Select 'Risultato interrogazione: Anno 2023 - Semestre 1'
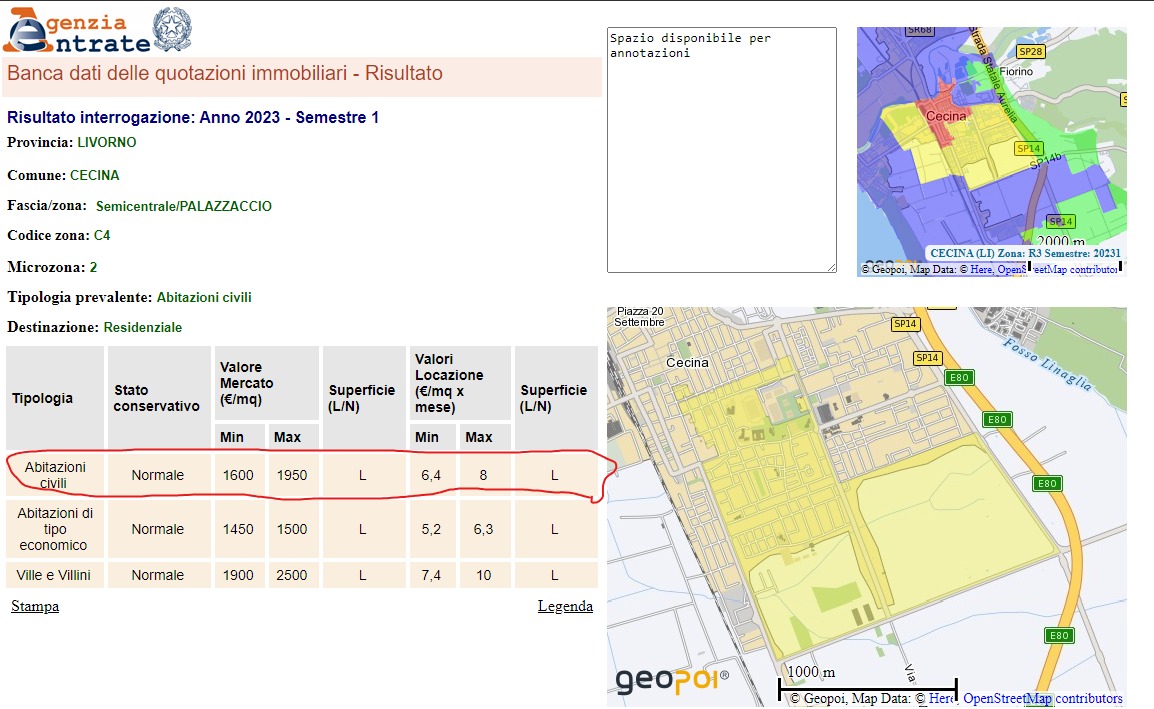 click(193, 117)
